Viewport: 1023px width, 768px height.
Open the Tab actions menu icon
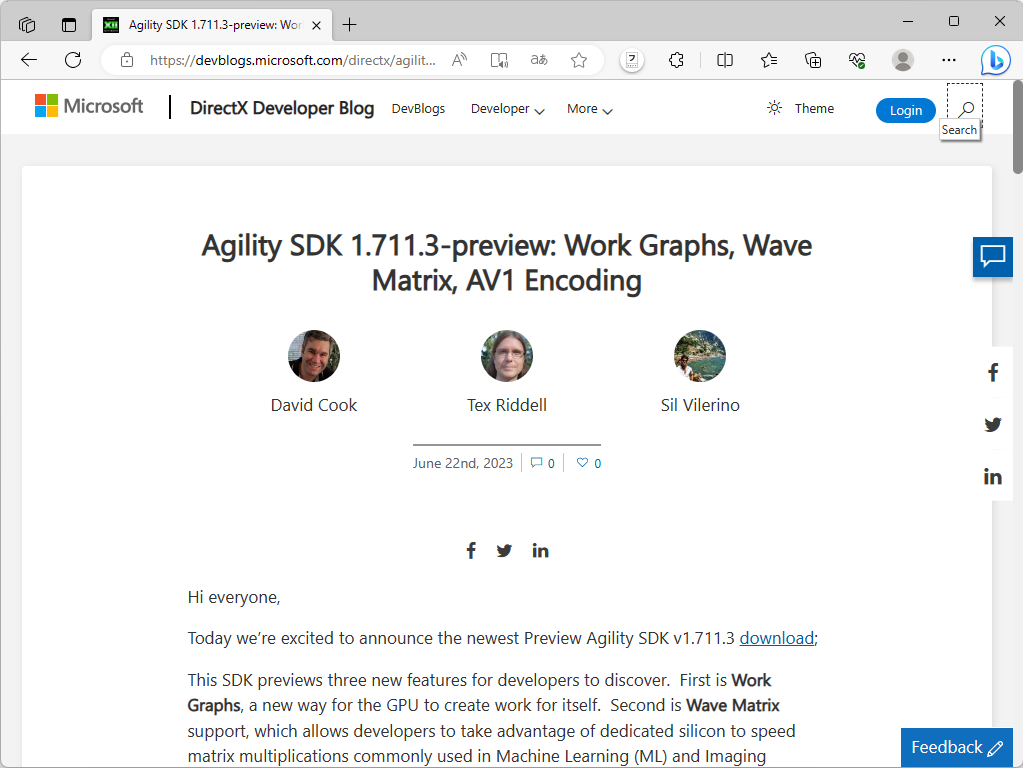[69, 25]
